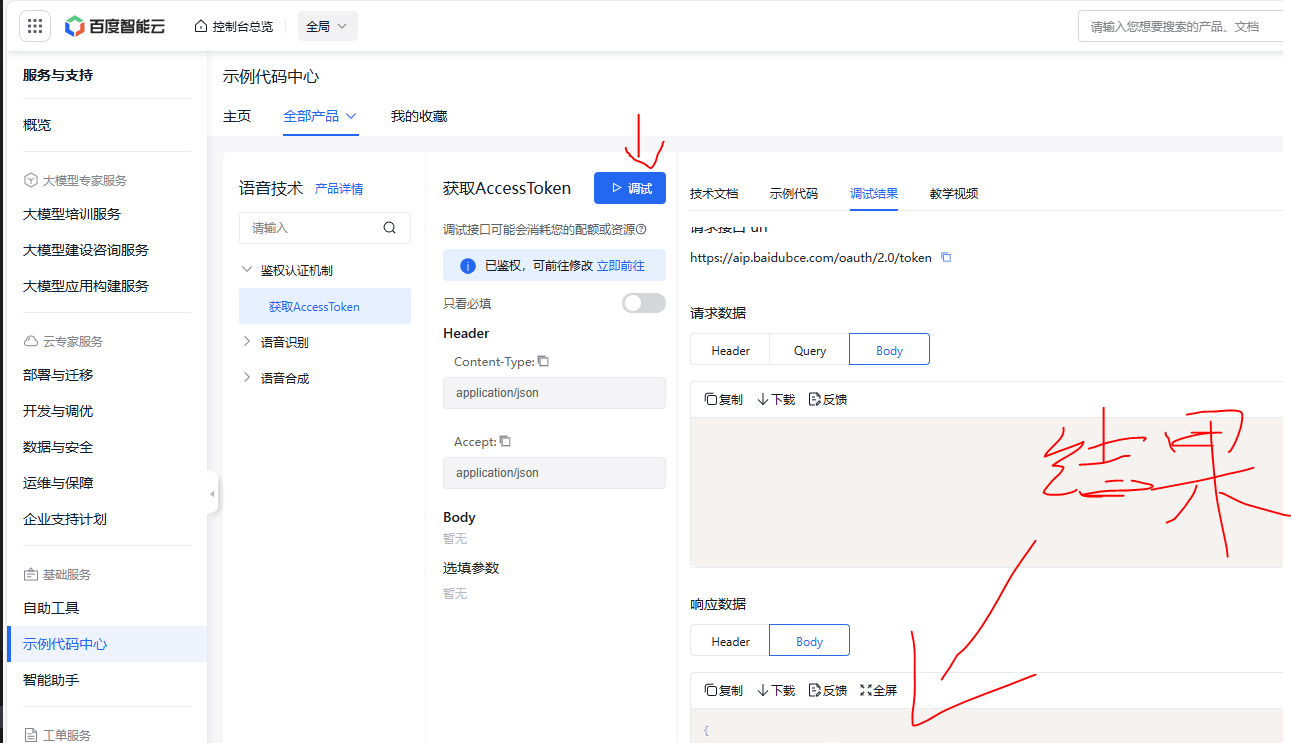Collapse the left sidebar with handle arrow
This screenshot has width=1291, height=743.
pyautogui.click(x=212, y=493)
